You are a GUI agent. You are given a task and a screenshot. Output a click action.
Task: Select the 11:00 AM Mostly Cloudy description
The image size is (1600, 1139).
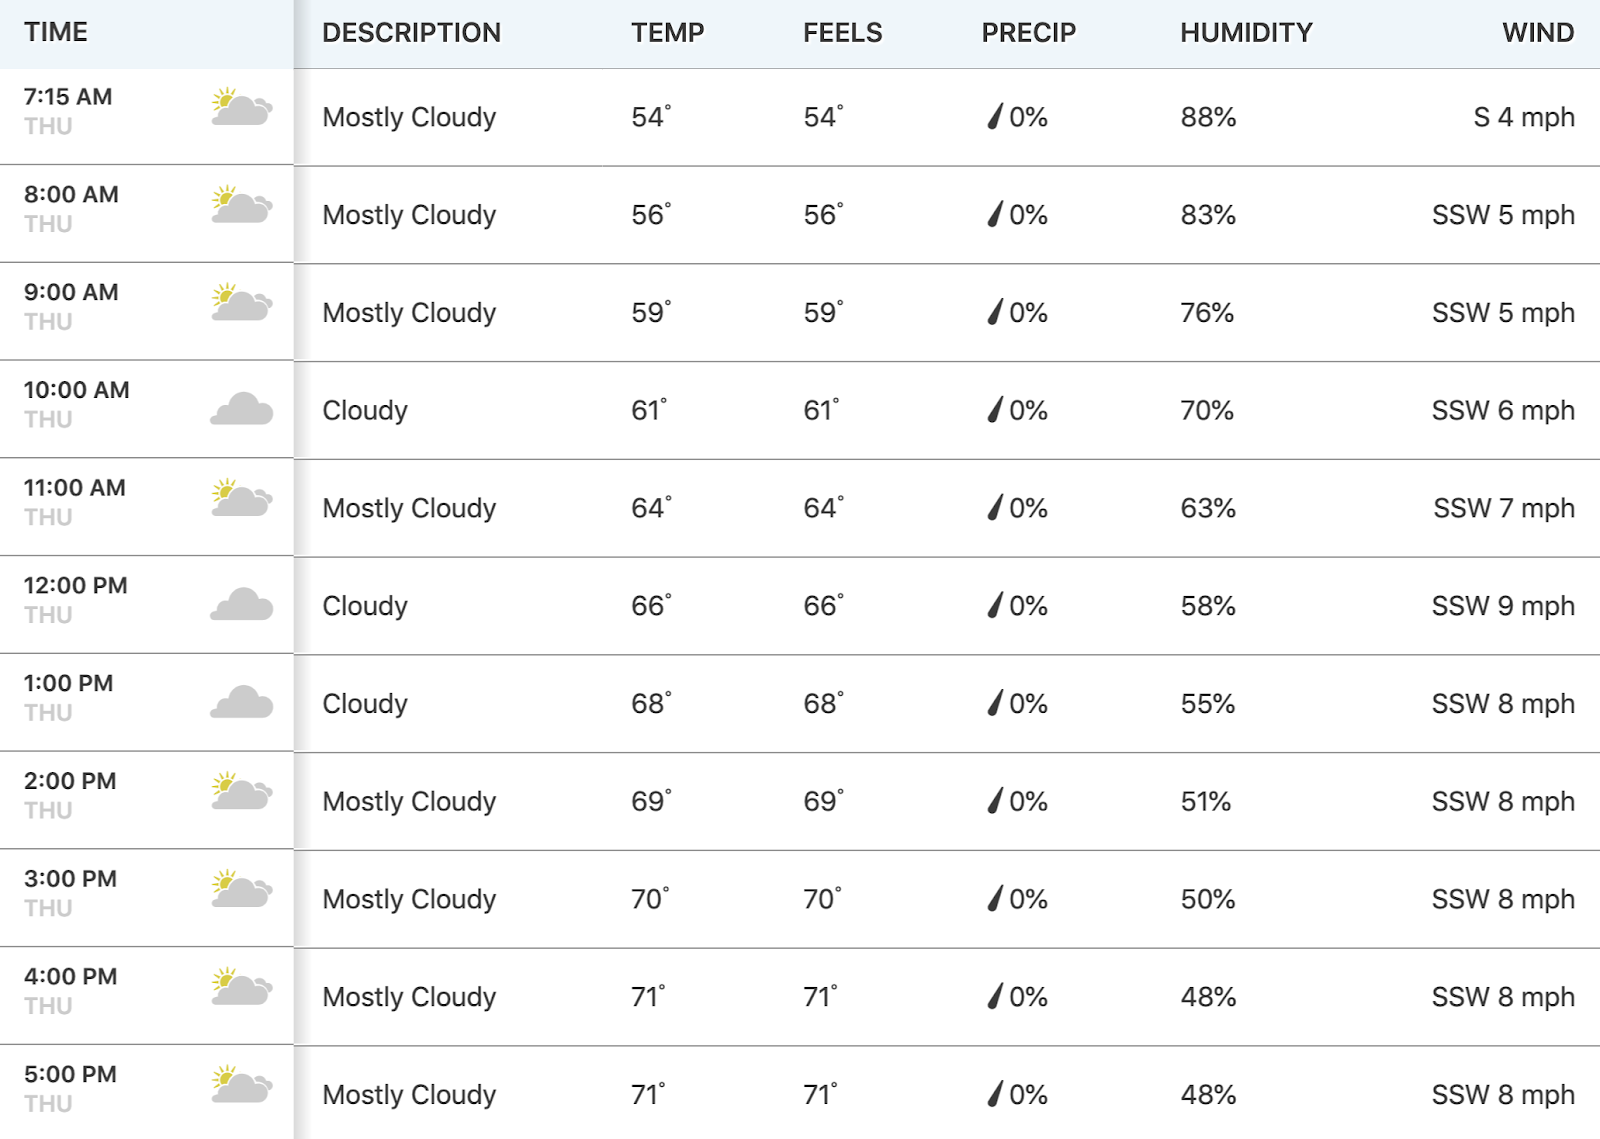[x=409, y=509]
